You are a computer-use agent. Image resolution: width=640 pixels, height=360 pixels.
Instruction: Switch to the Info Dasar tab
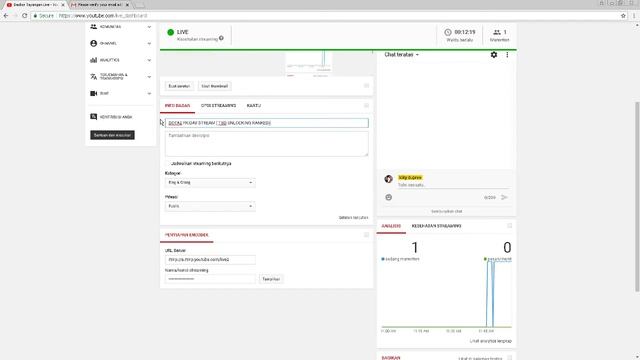[x=177, y=106]
